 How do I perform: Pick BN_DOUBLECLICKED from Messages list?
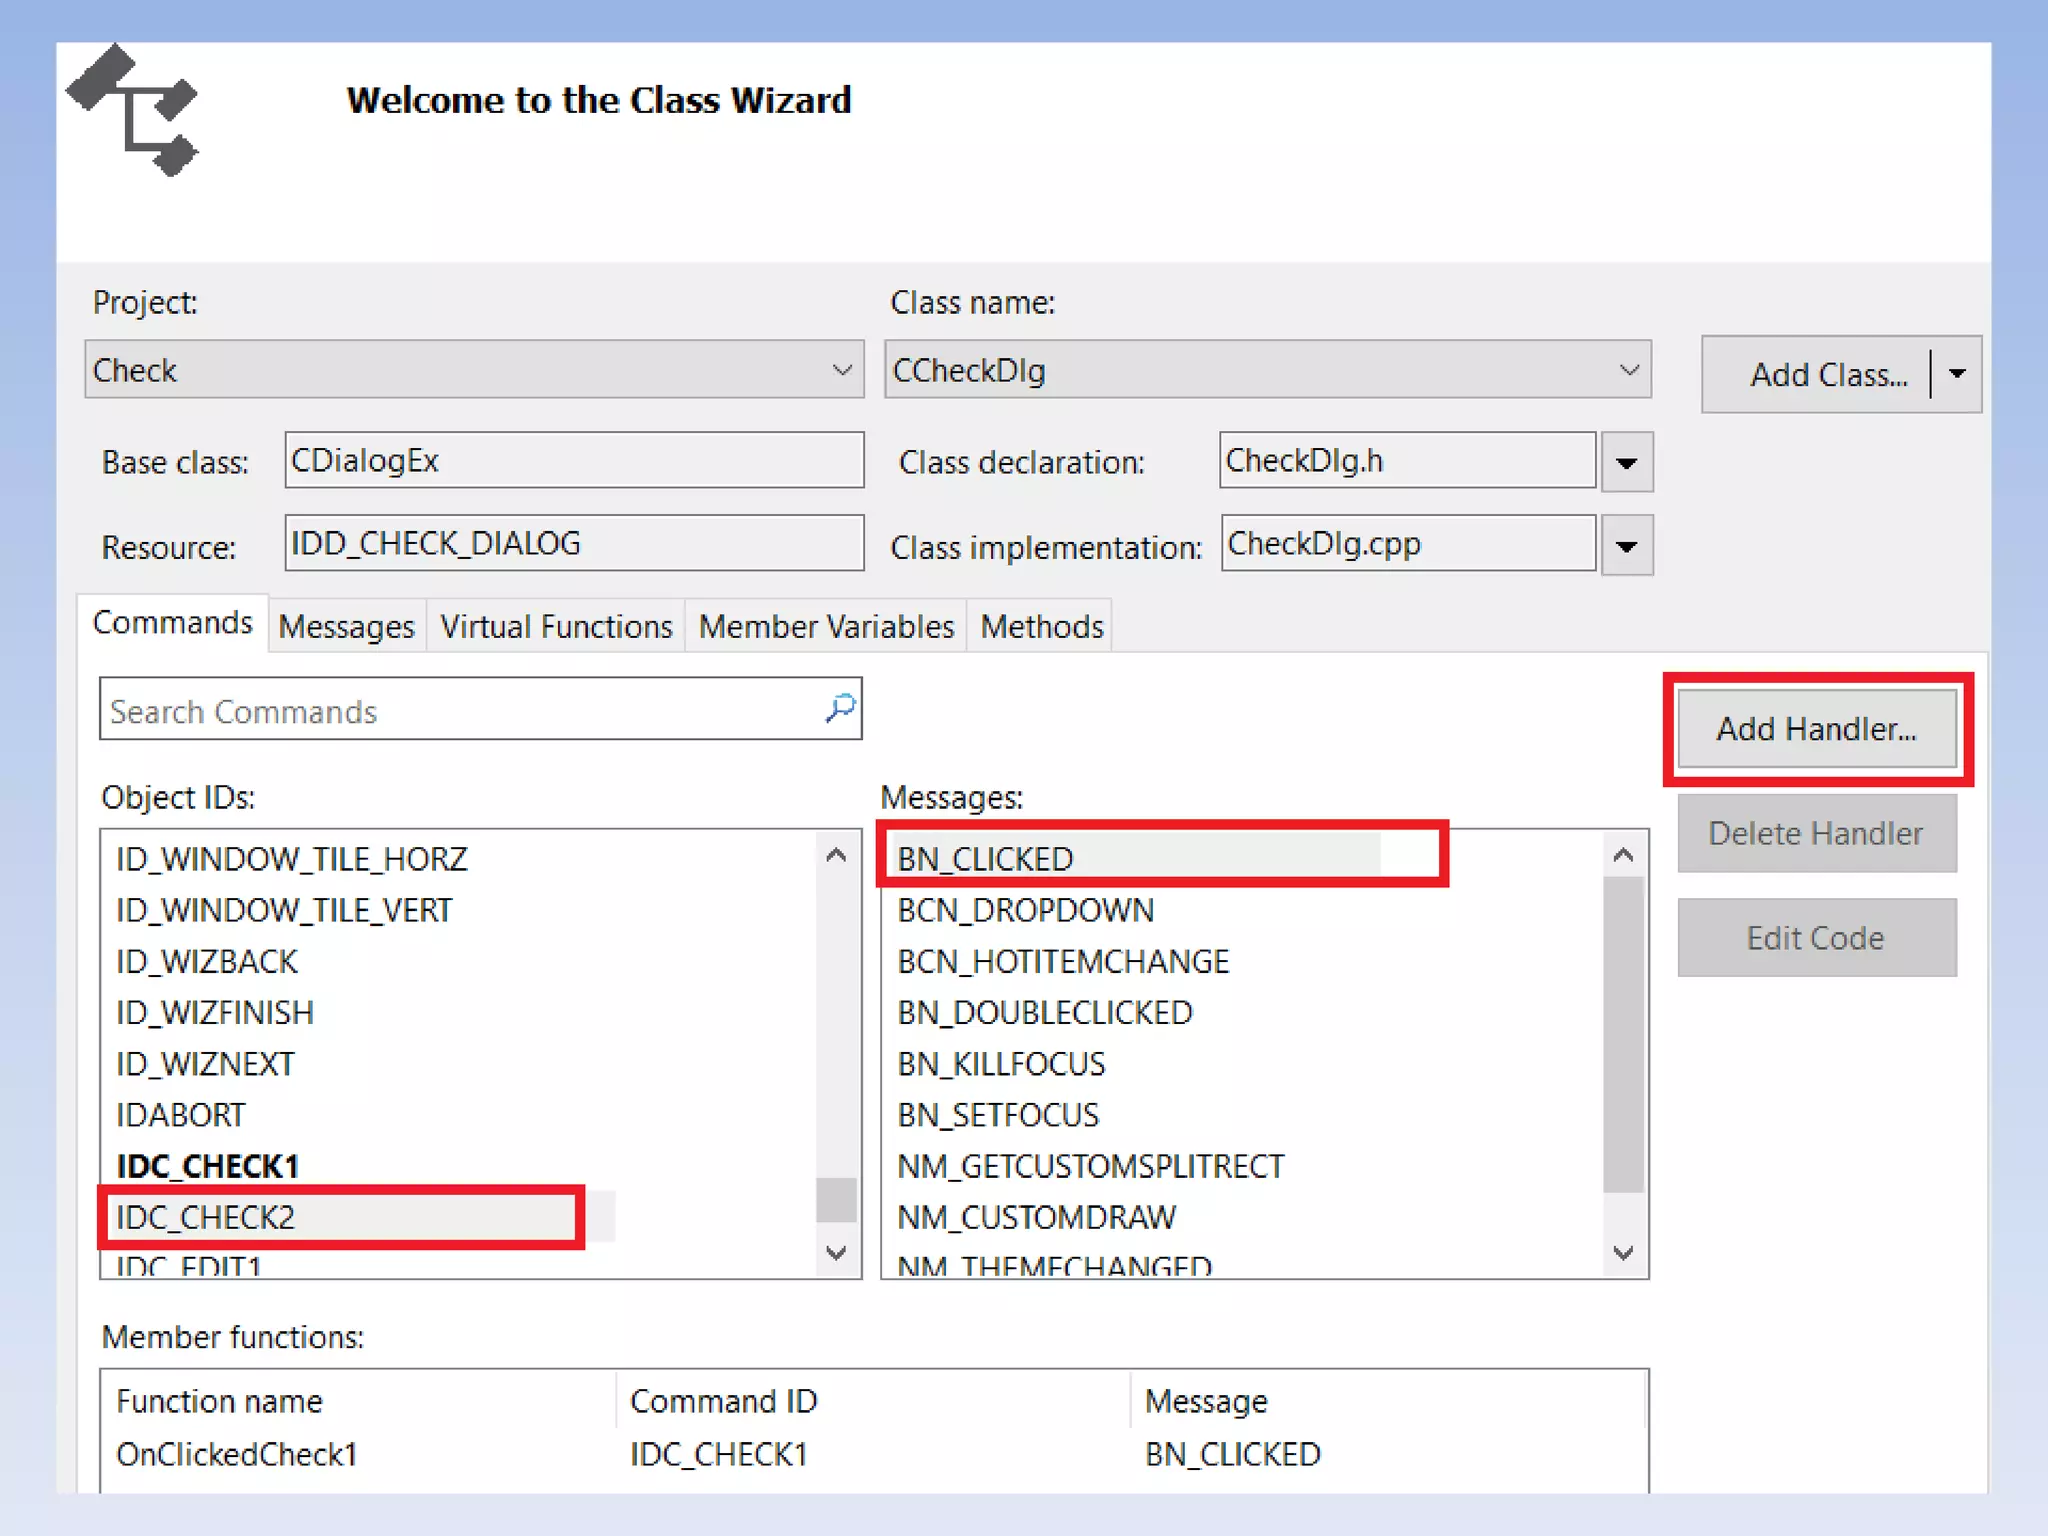[1044, 1012]
